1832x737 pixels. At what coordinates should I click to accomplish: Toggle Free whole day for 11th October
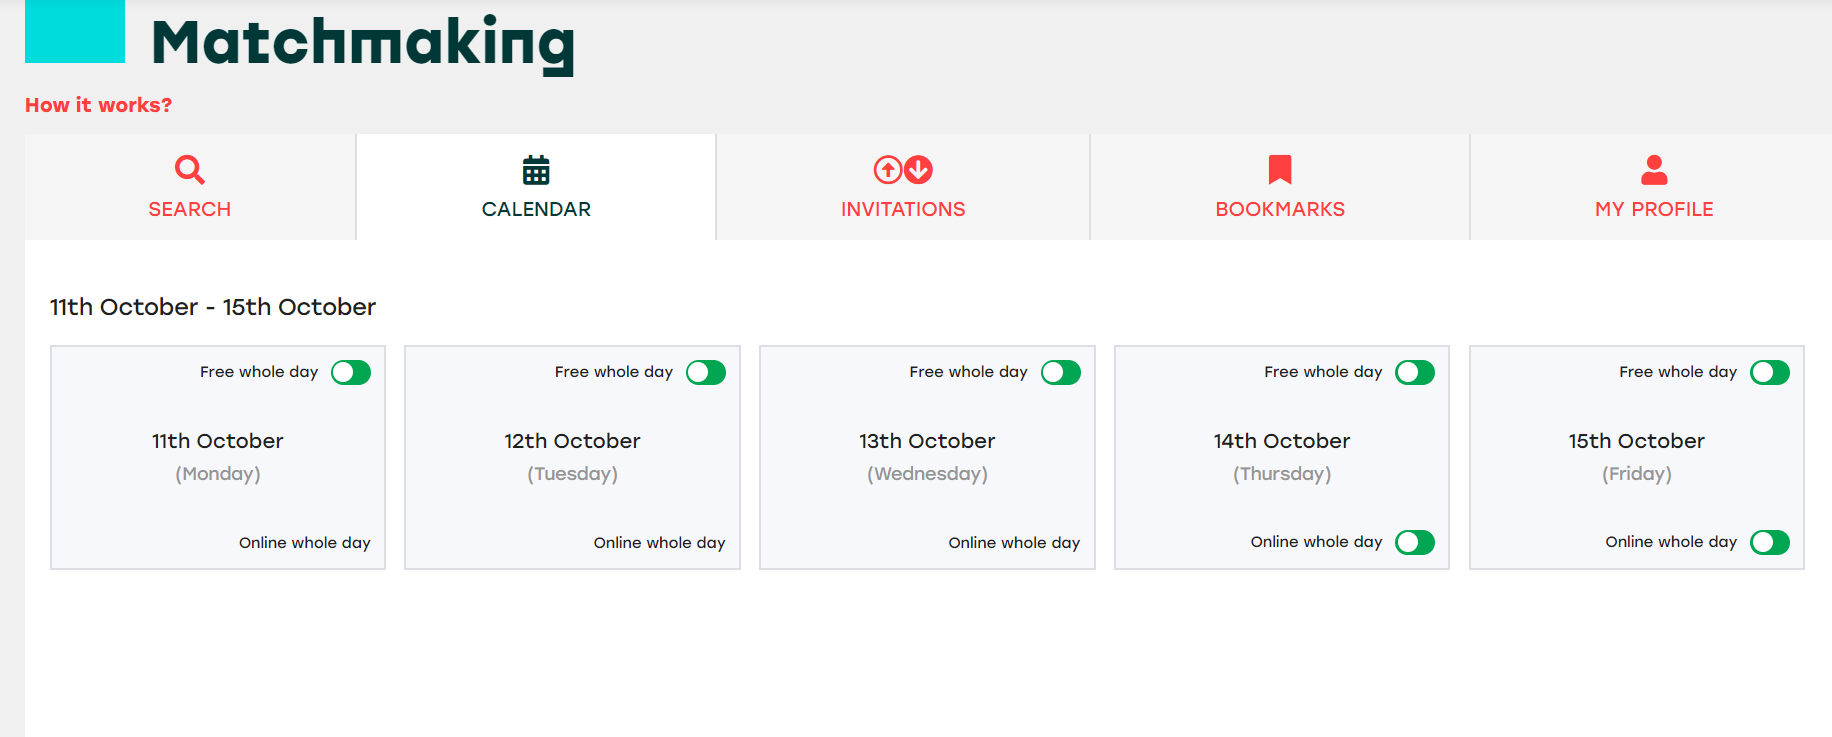pos(351,373)
